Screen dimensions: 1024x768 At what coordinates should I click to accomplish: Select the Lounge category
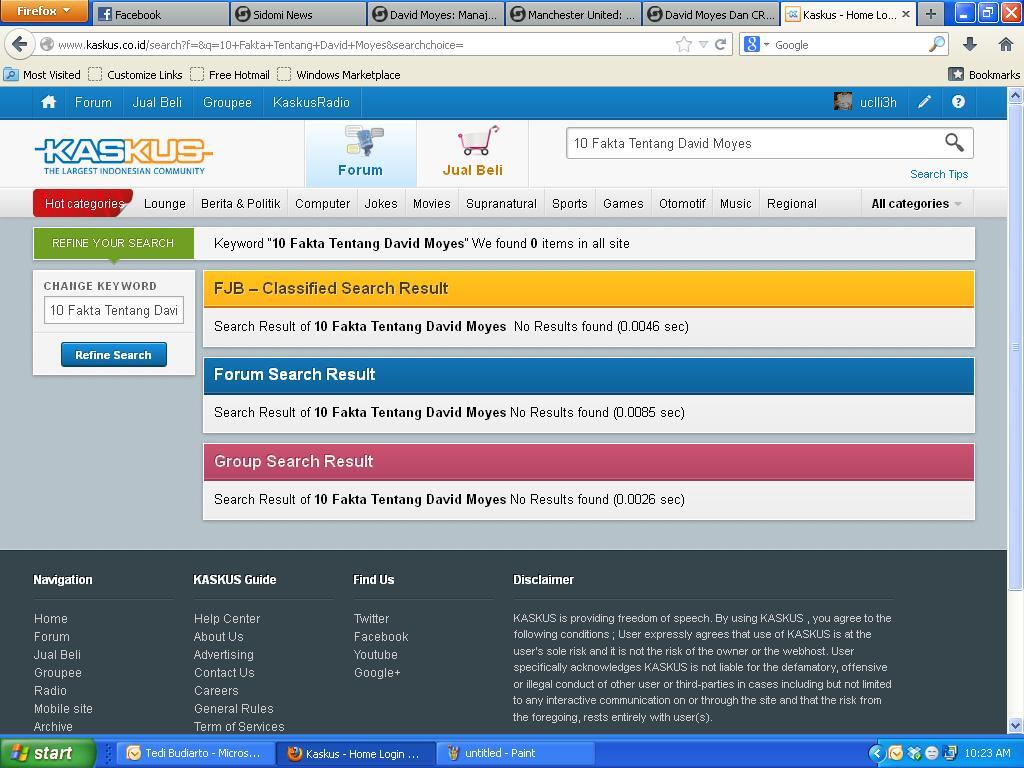point(165,204)
